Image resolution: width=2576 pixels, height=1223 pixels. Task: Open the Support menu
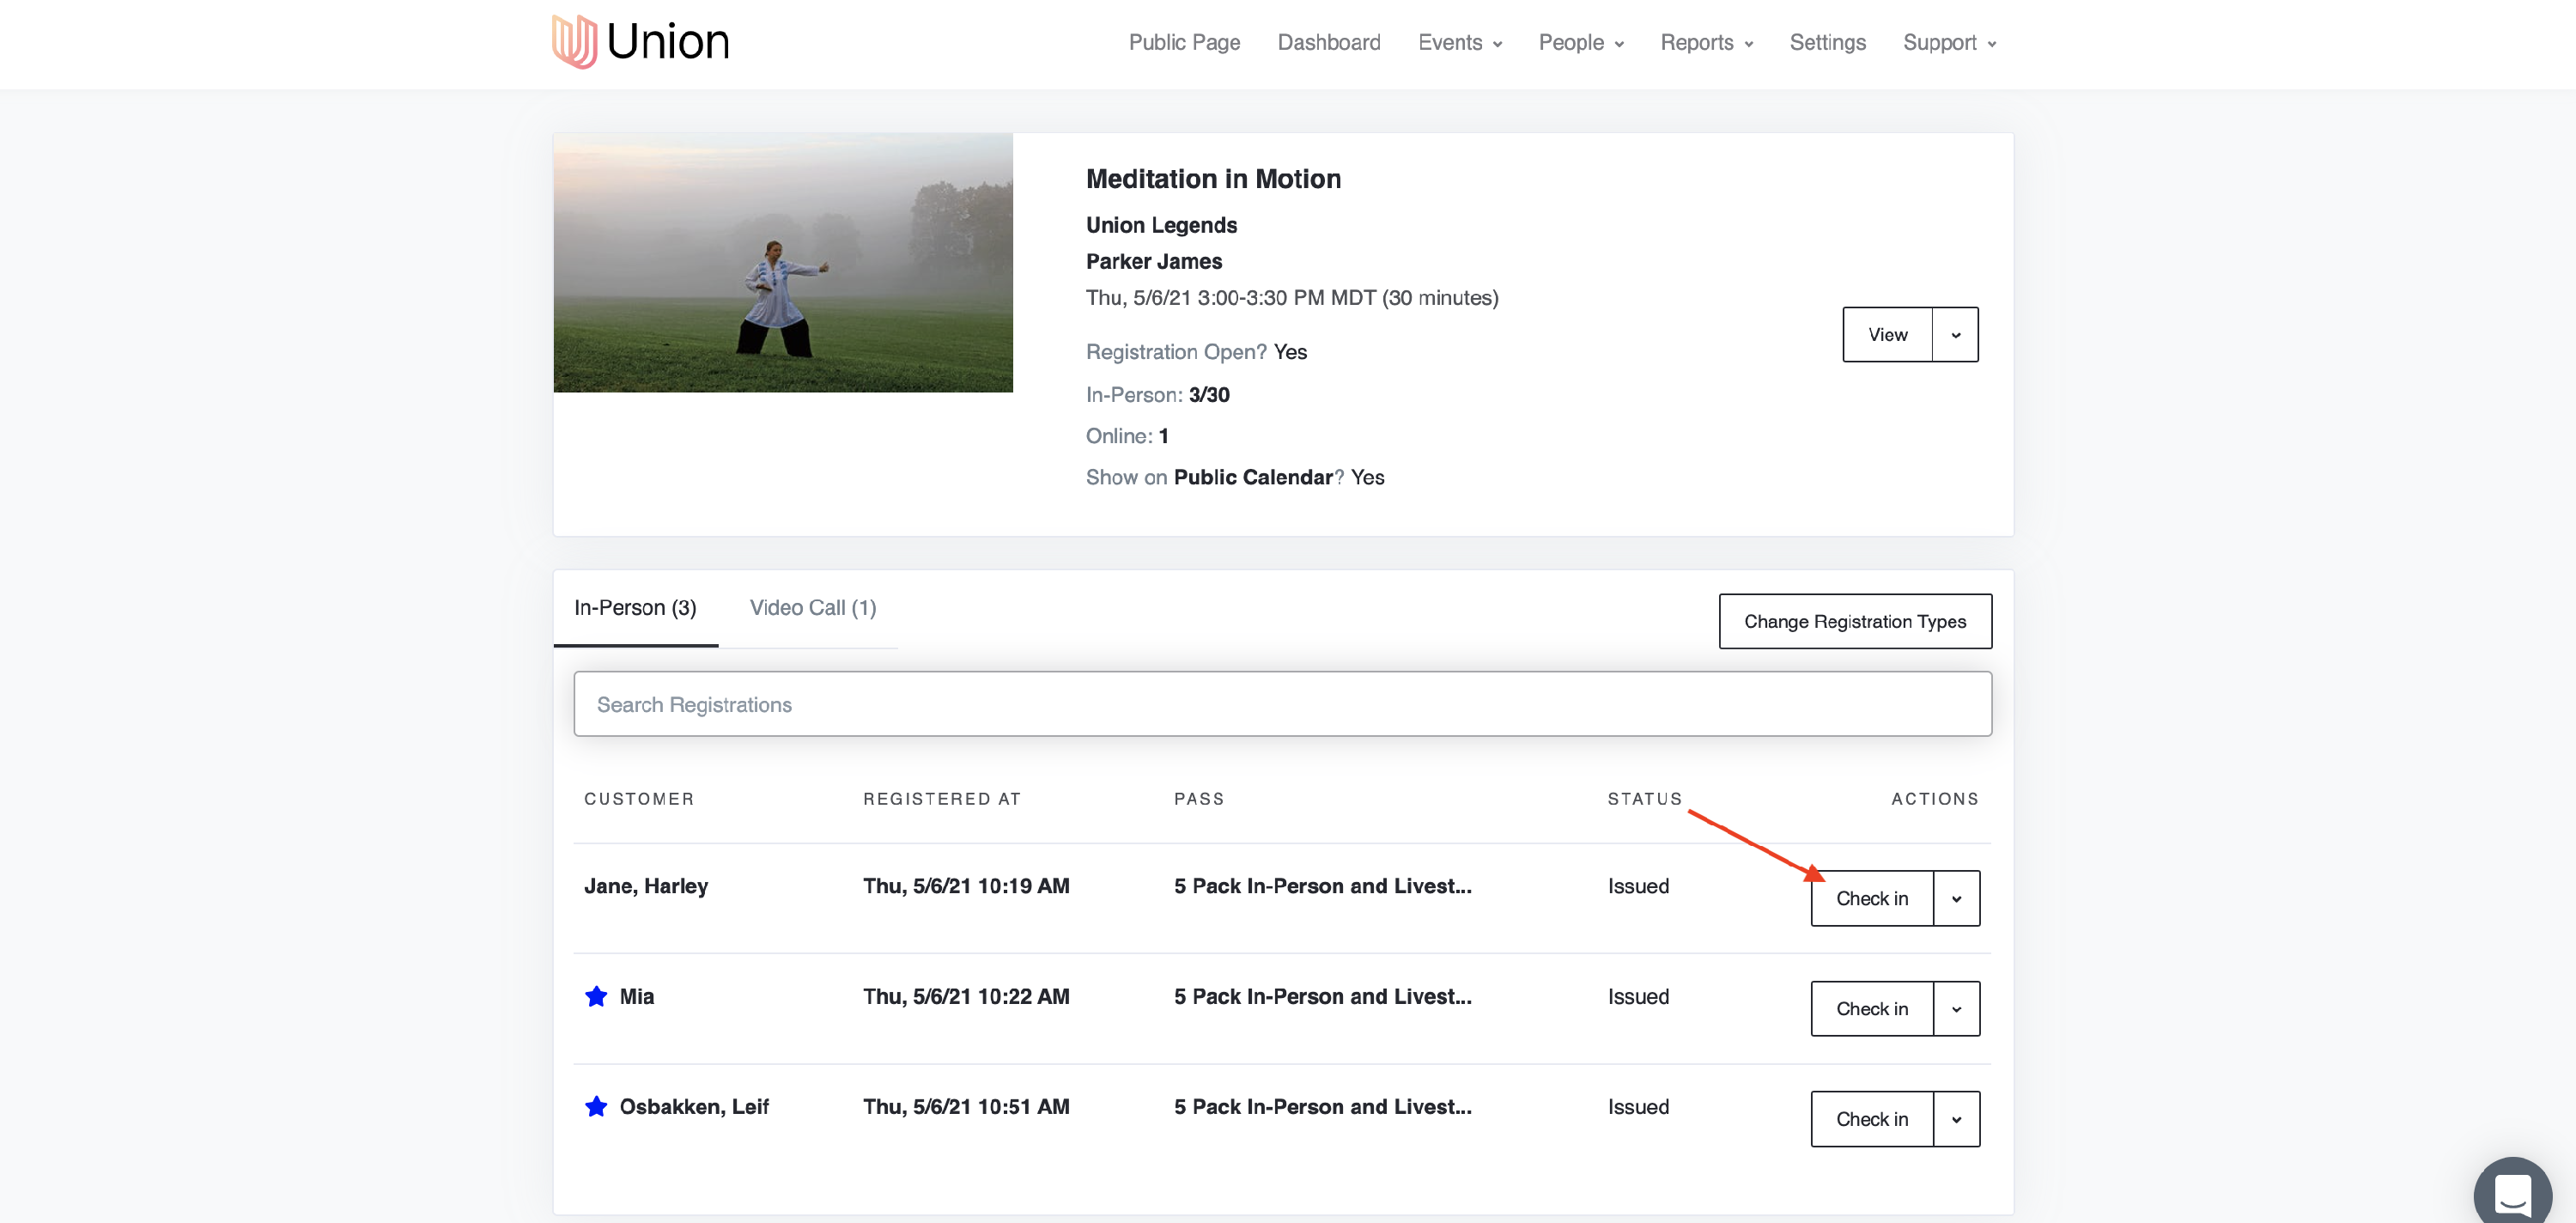1948,43
